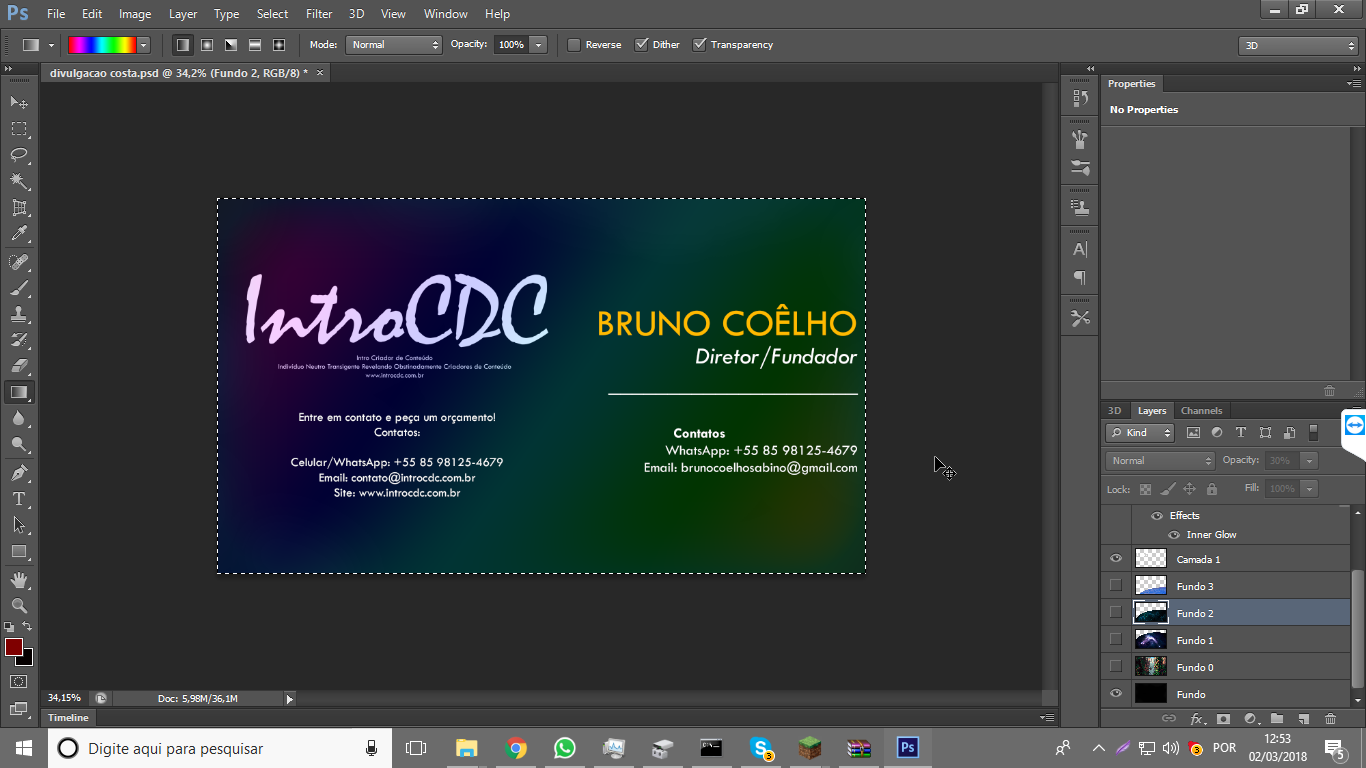The height and width of the screenshot is (768, 1366).
Task: Open the Character panel icon
Action: pyautogui.click(x=1080, y=250)
